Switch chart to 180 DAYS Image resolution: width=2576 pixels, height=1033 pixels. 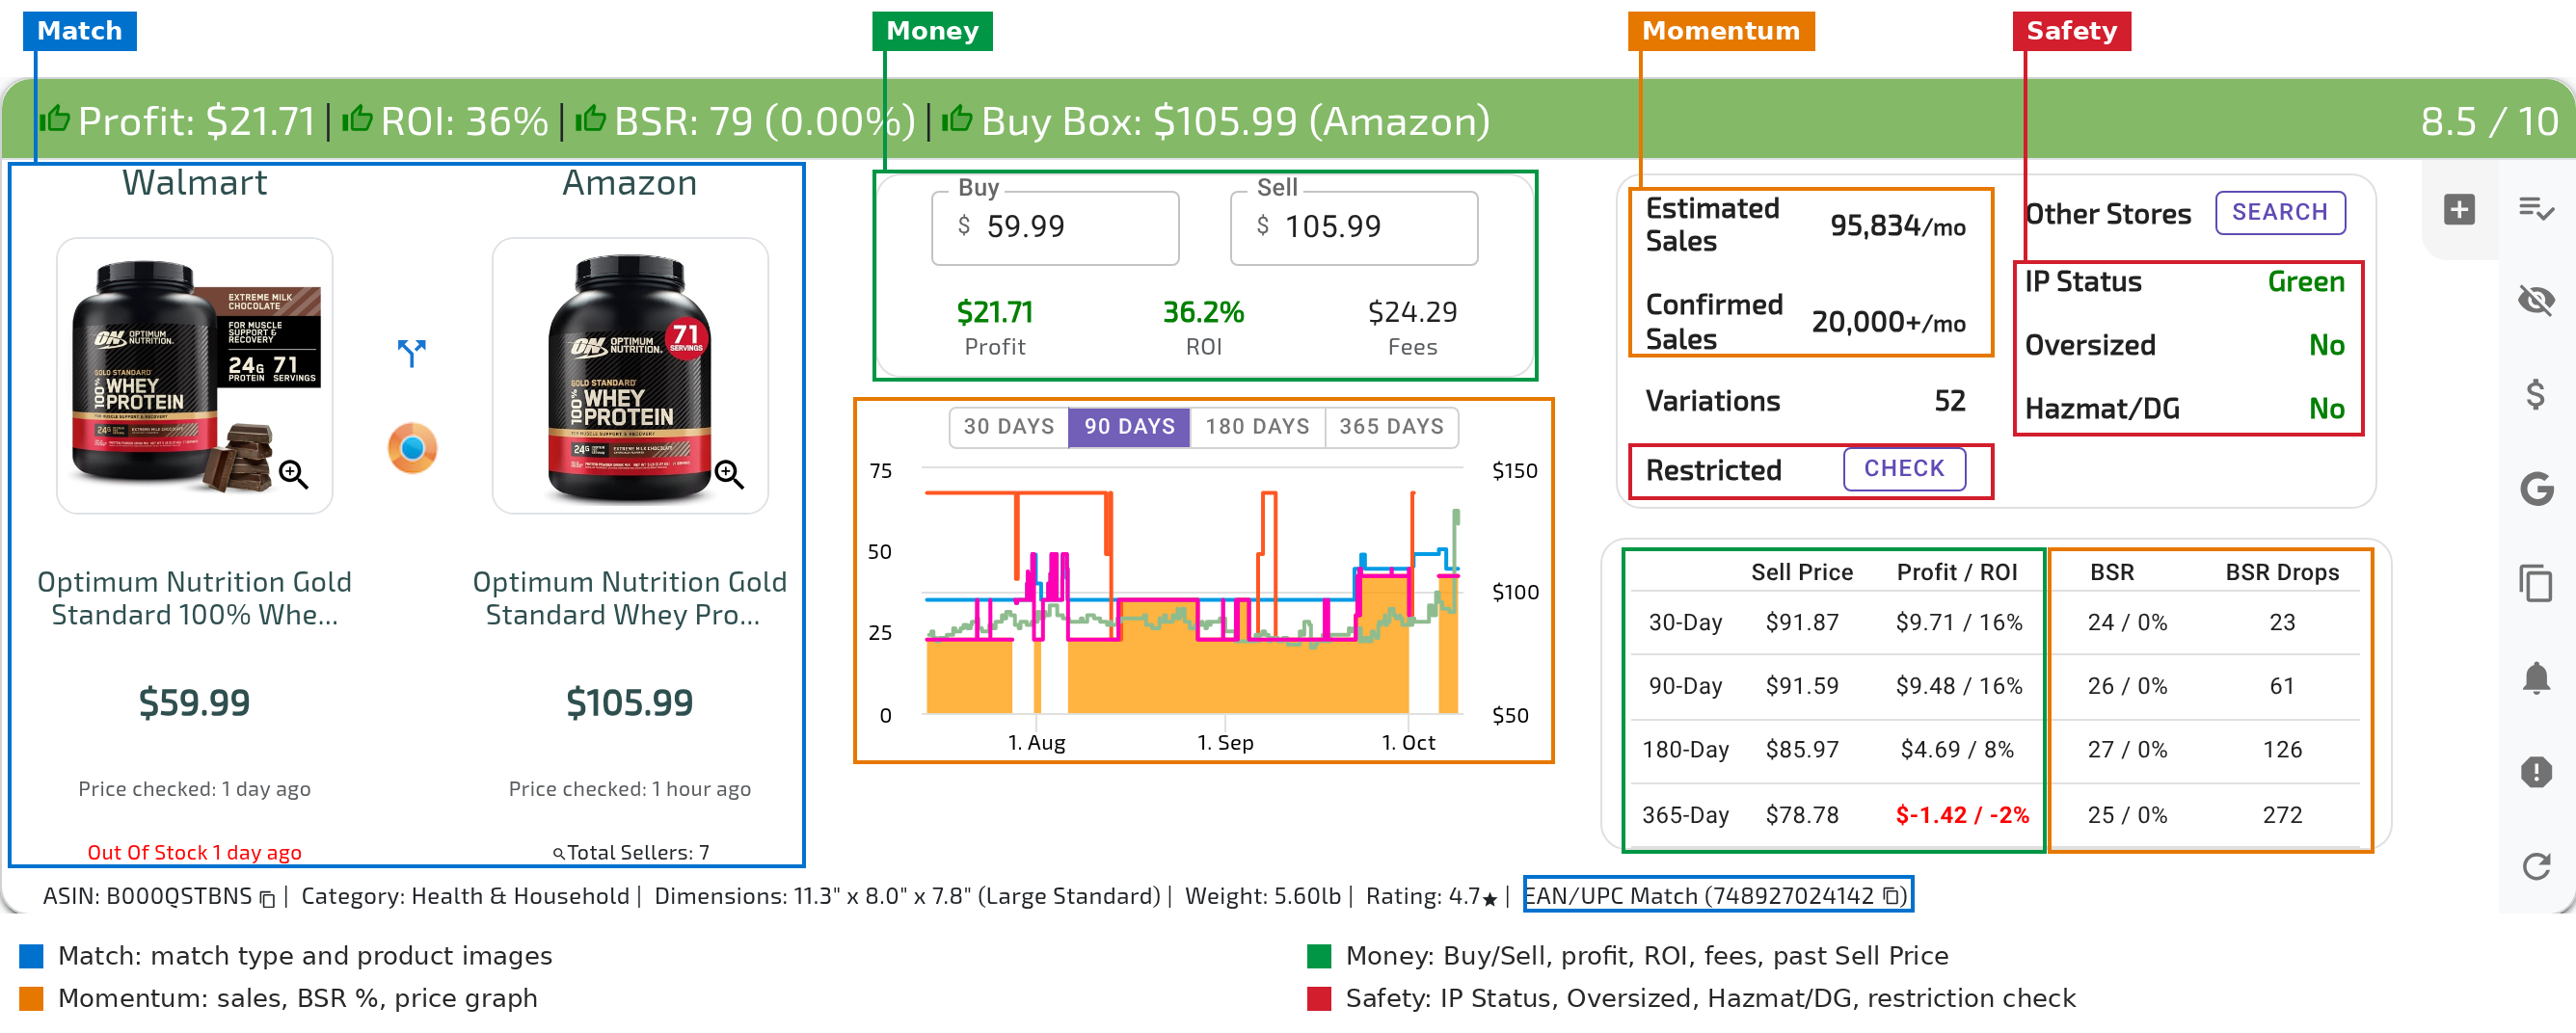(1257, 427)
